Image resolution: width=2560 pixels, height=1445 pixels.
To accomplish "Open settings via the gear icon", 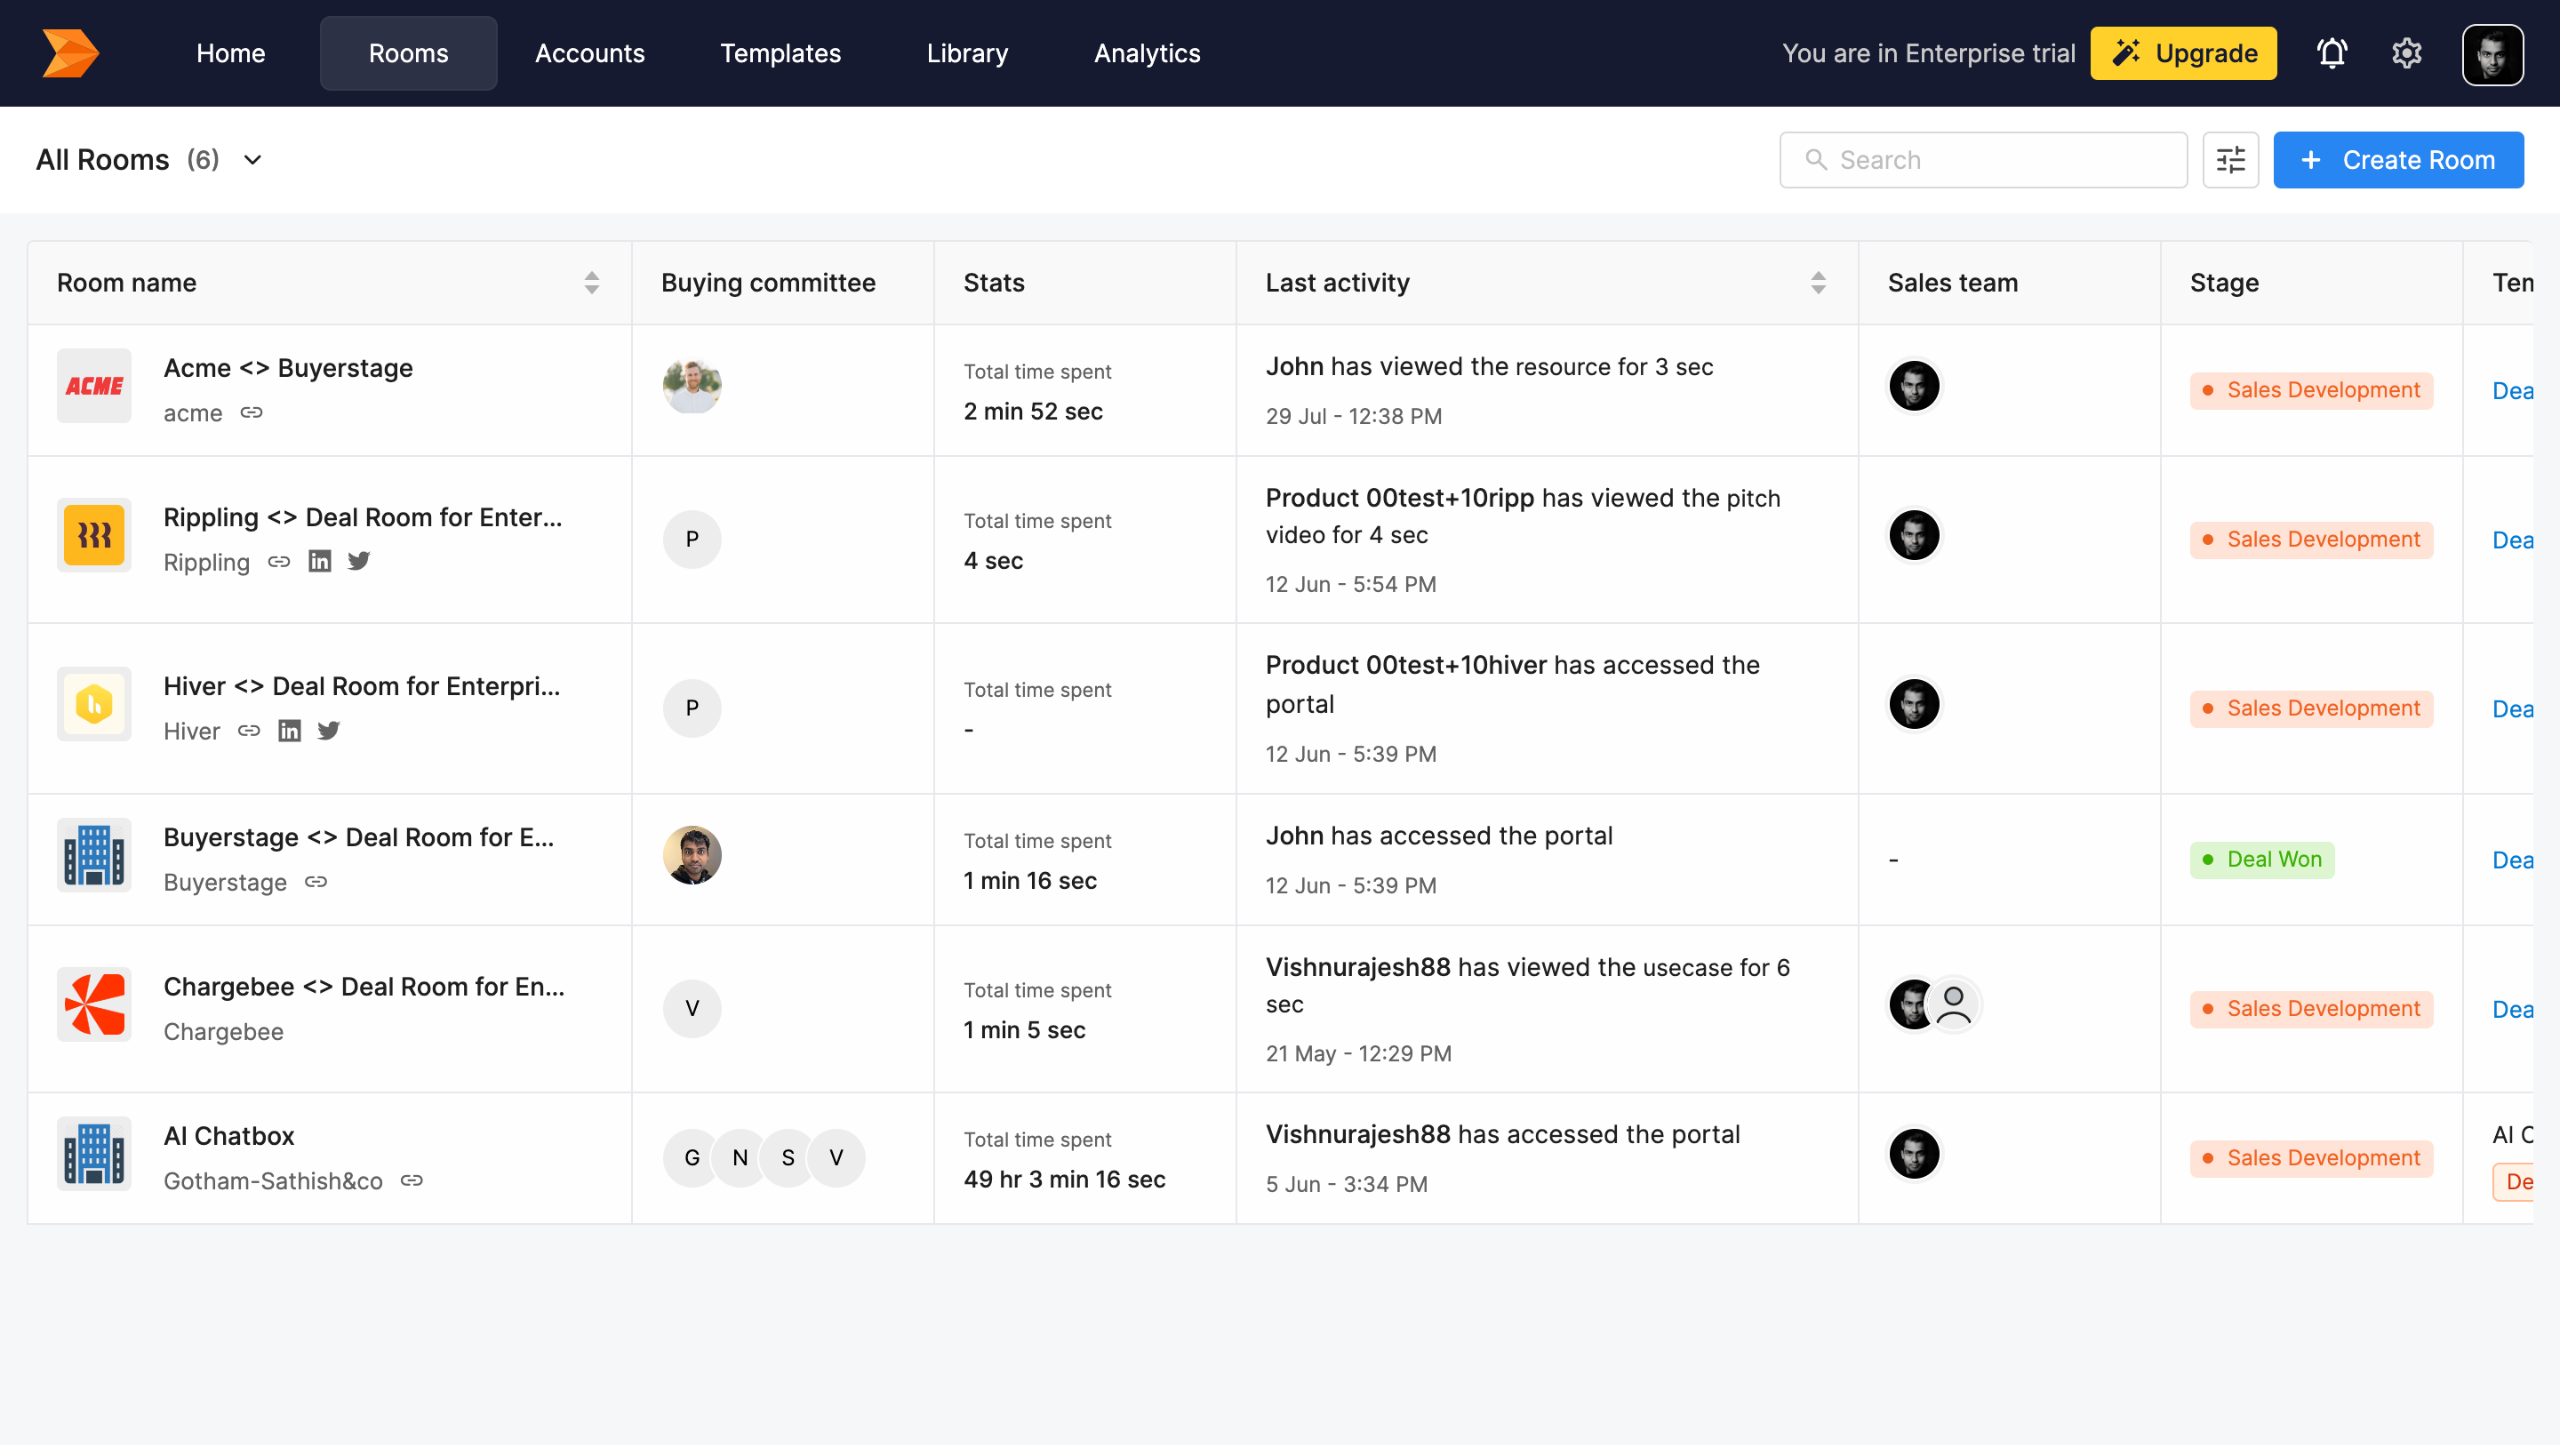I will point(2406,53).
